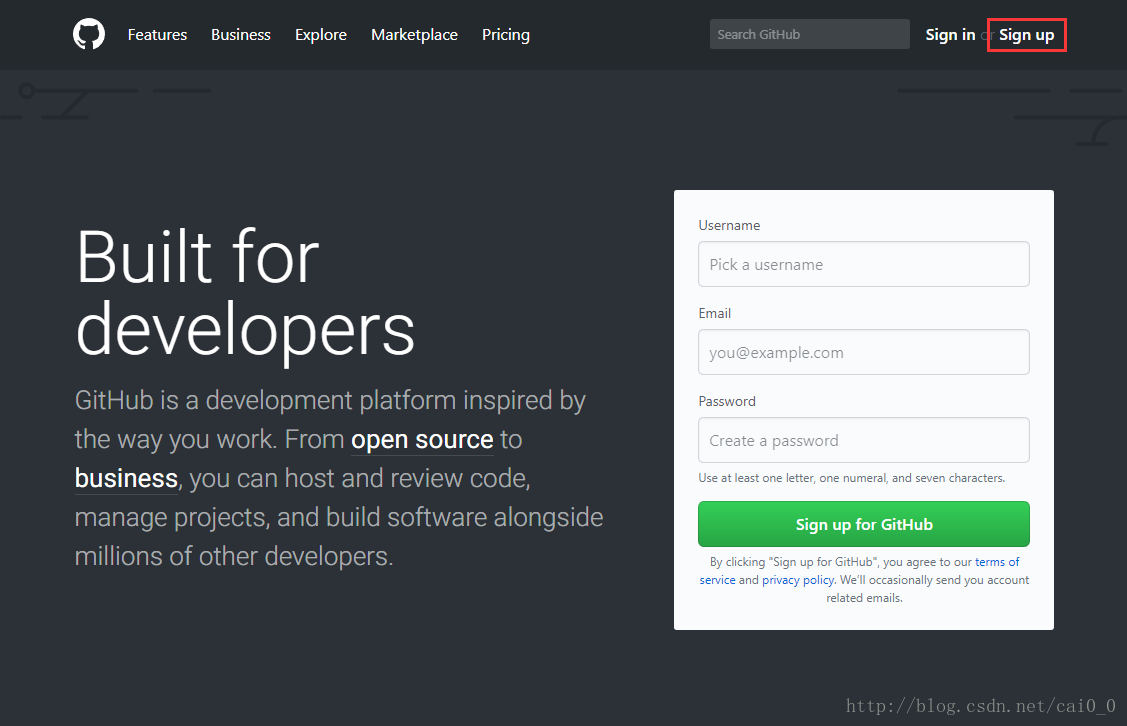This screenshot has height=726, width=1127.
Task: View GitHub Pricing plans
Action: coord(505,34)
